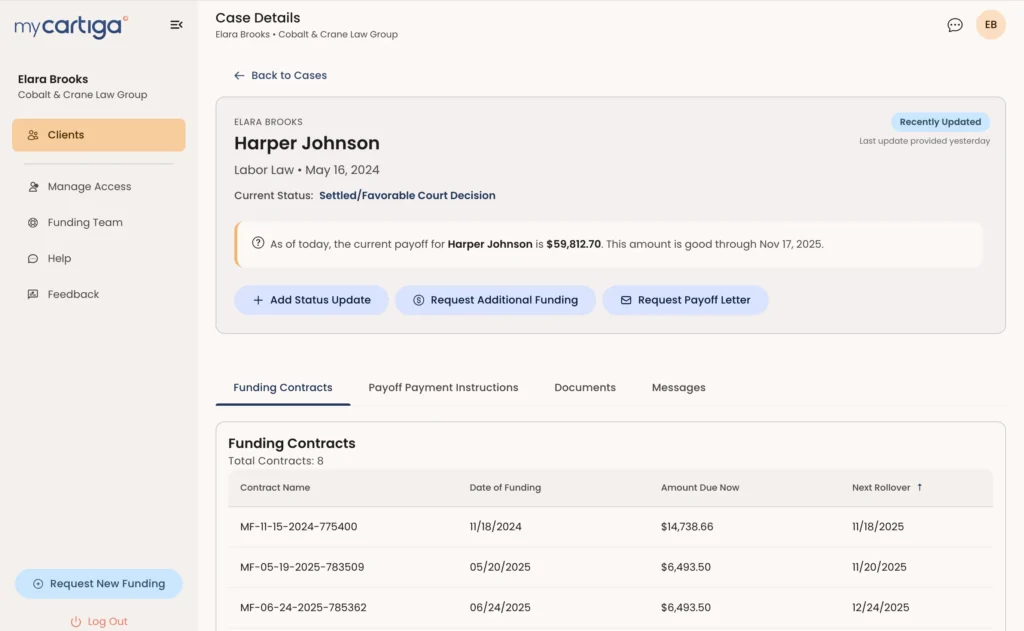Viewport: 1024px width, 631px height.
Task: Click the Settled/Favorable Court Decision status
Action: pos(407,196)
